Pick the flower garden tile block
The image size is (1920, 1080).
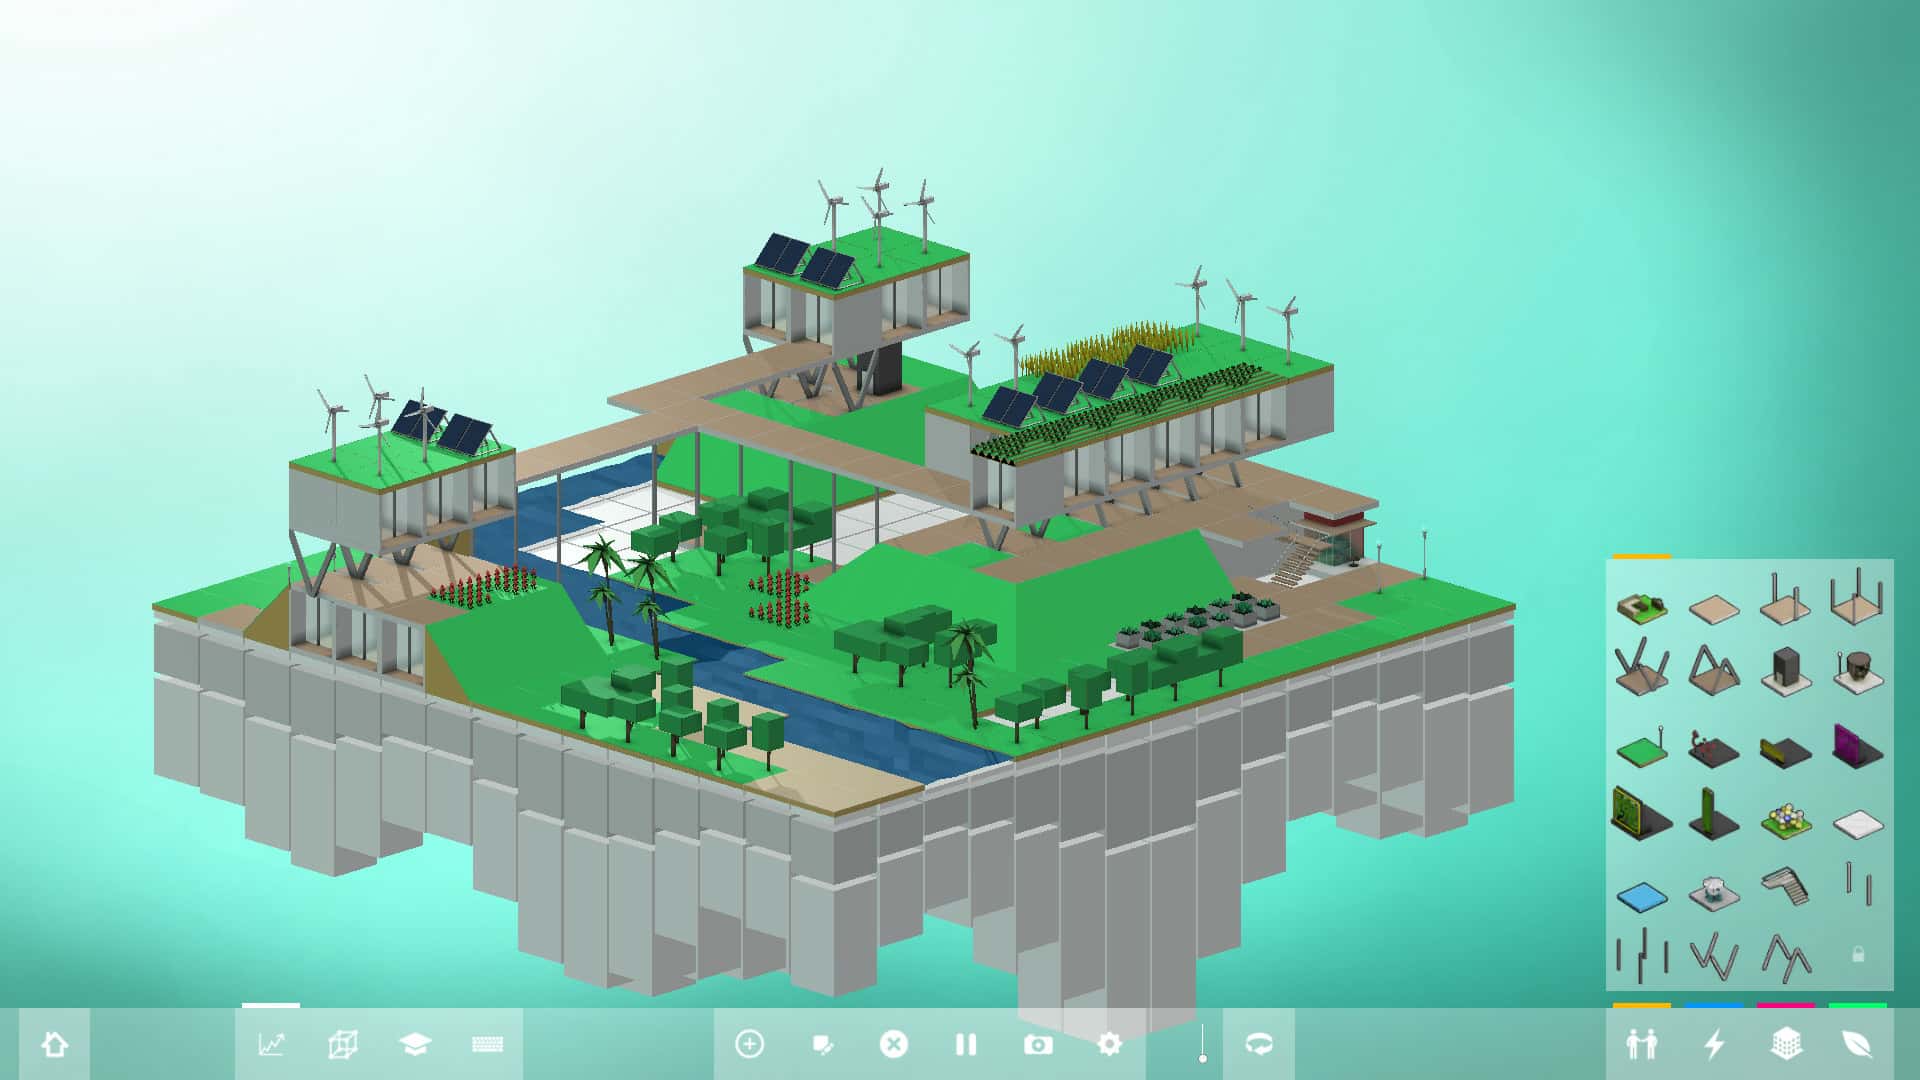(x=1786, y=821)
